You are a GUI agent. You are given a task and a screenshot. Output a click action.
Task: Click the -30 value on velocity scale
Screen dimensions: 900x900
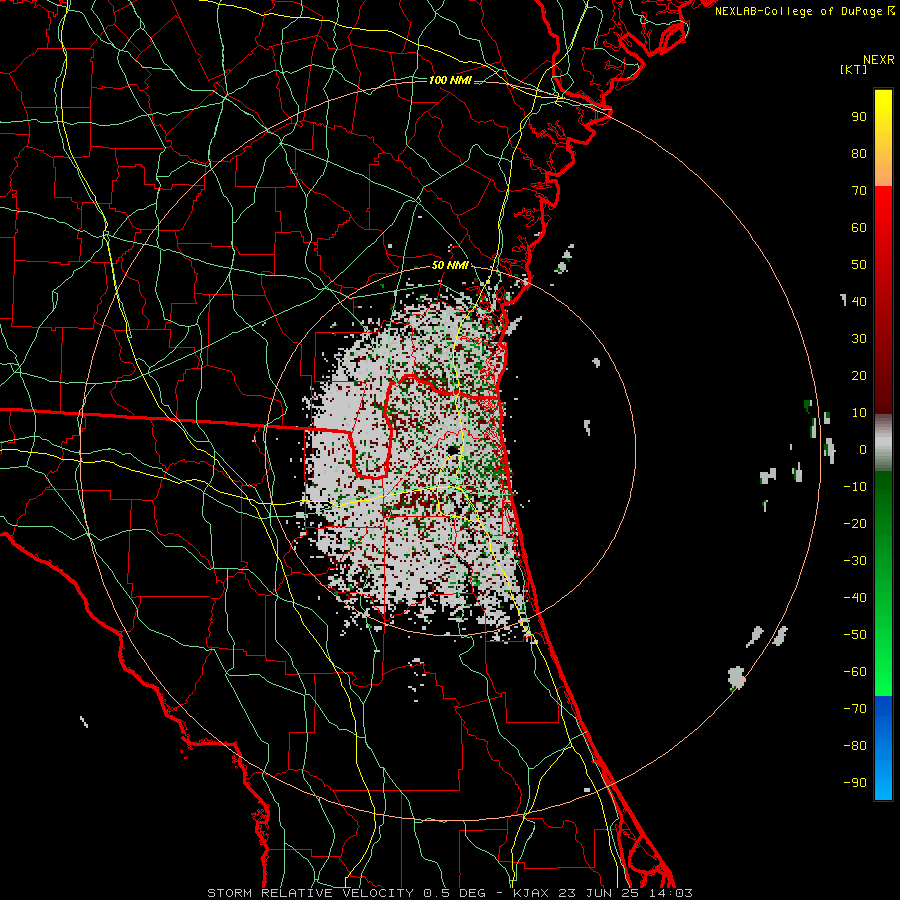(x=855, y=561)
